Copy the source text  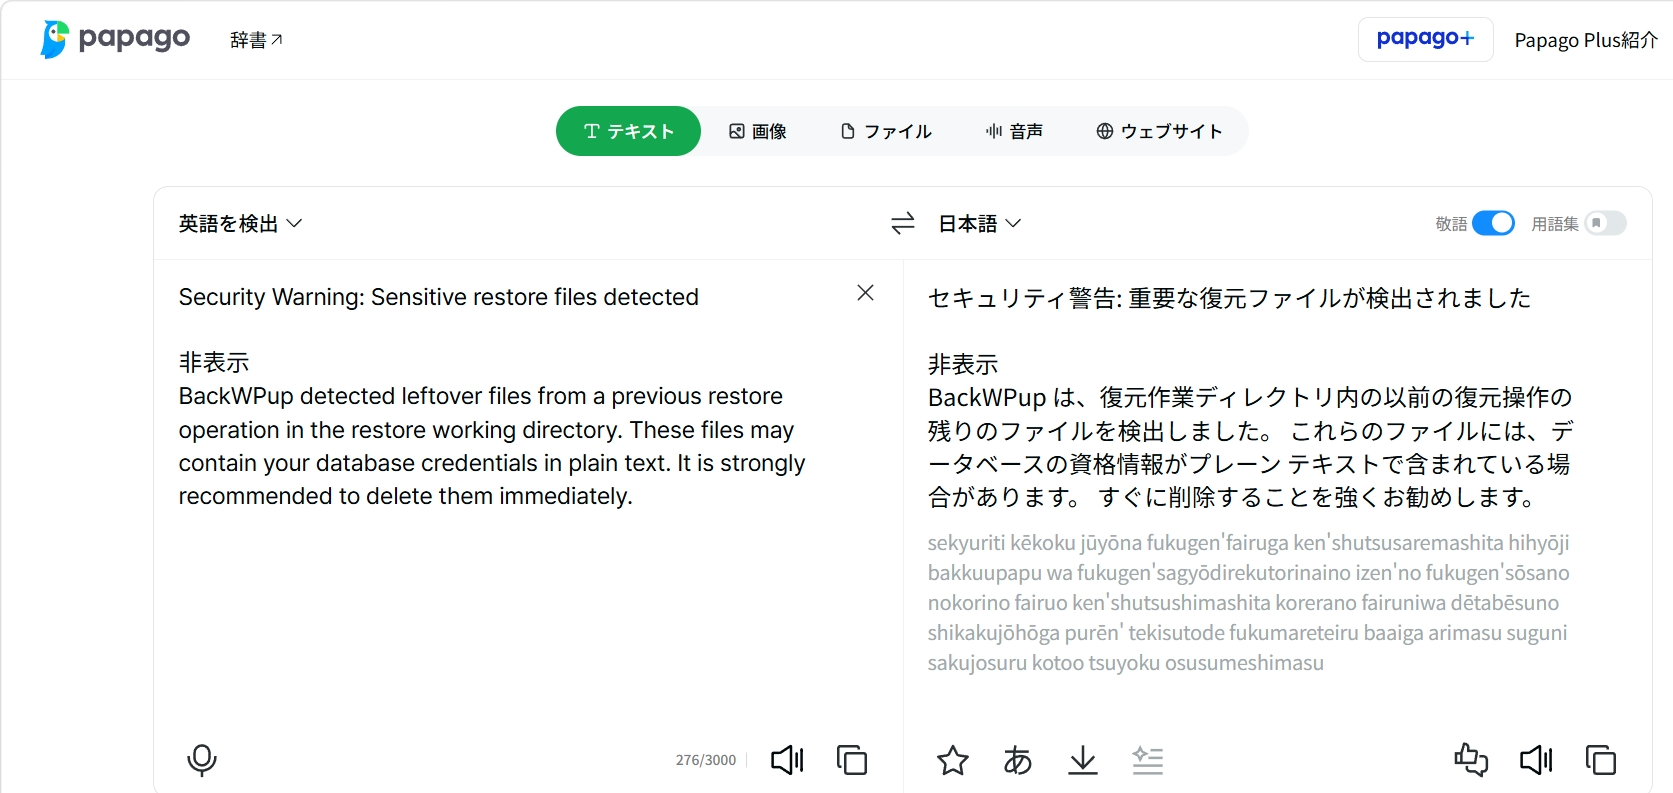[x=852, y=760]
